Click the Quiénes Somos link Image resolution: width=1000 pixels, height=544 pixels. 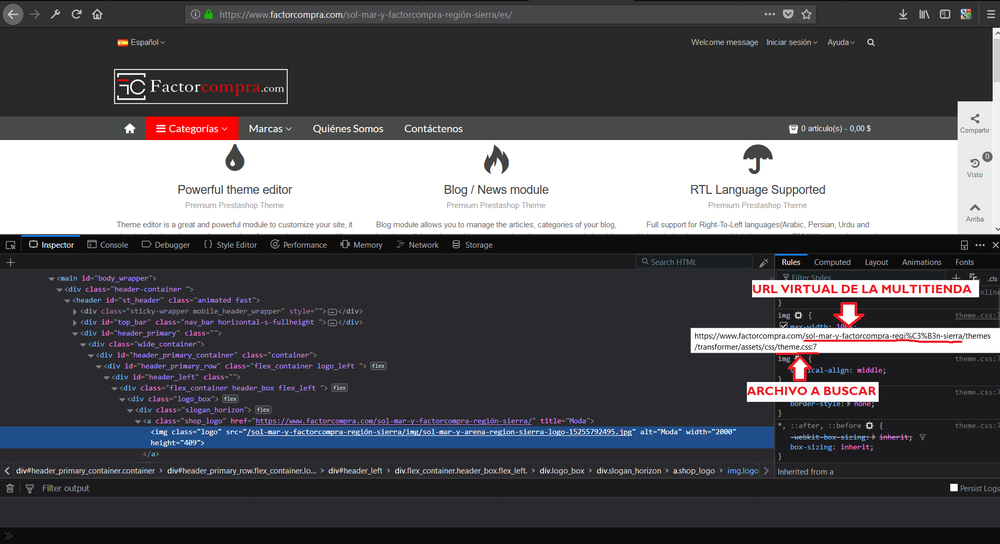348,129
